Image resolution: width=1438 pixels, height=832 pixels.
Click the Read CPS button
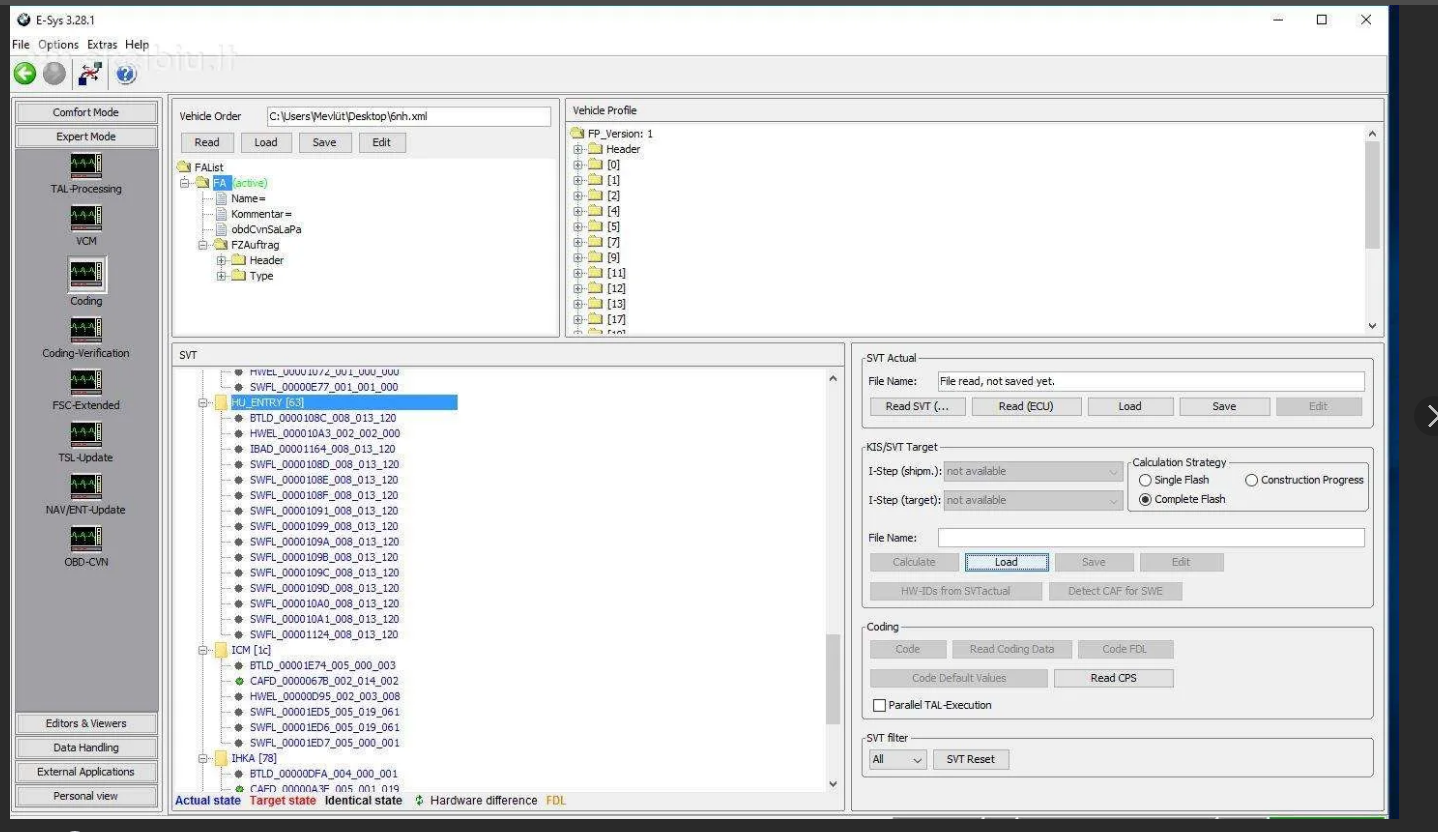pos(1113,678)
